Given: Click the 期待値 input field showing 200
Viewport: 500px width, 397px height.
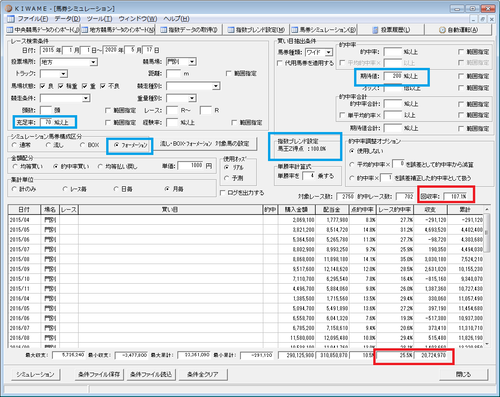Looking at the screenshot, I should click(x=393, y=76).
